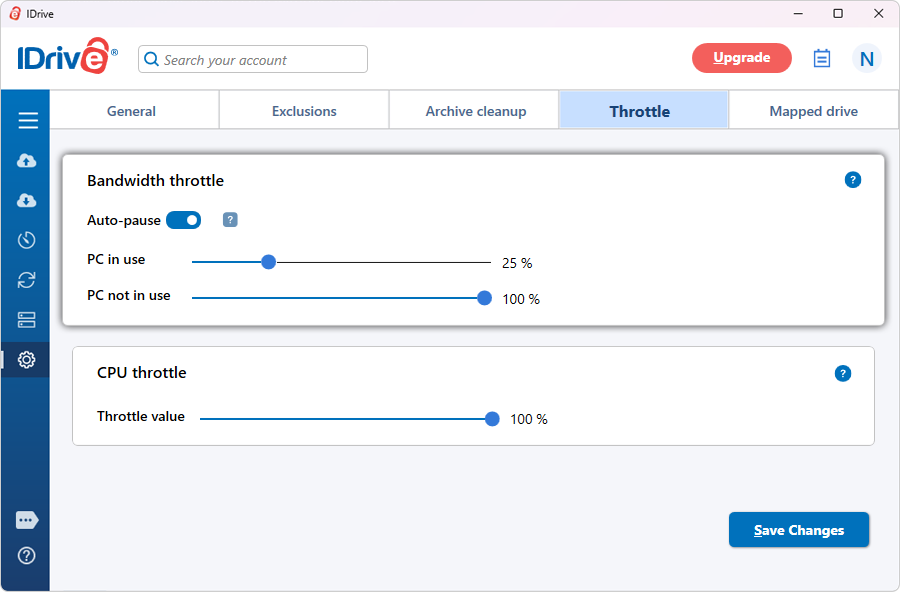Open the Help question mark in sidebar
Viewport: 900px width, 592px height.
click(27, 555)
